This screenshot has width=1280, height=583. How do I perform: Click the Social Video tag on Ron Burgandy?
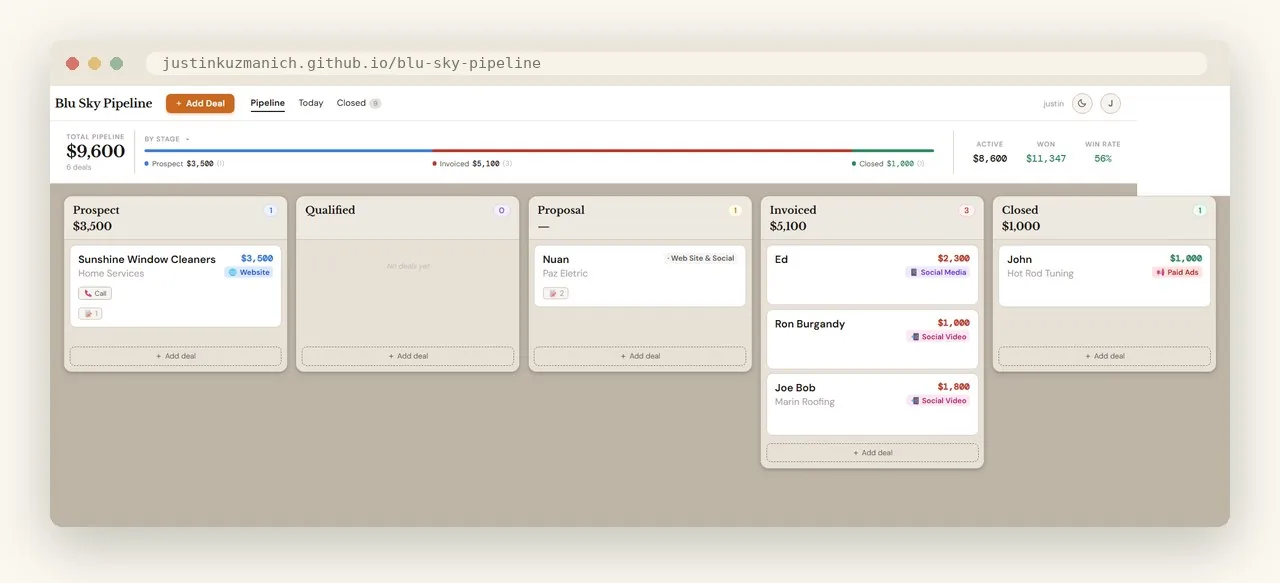tap(938, 337)
